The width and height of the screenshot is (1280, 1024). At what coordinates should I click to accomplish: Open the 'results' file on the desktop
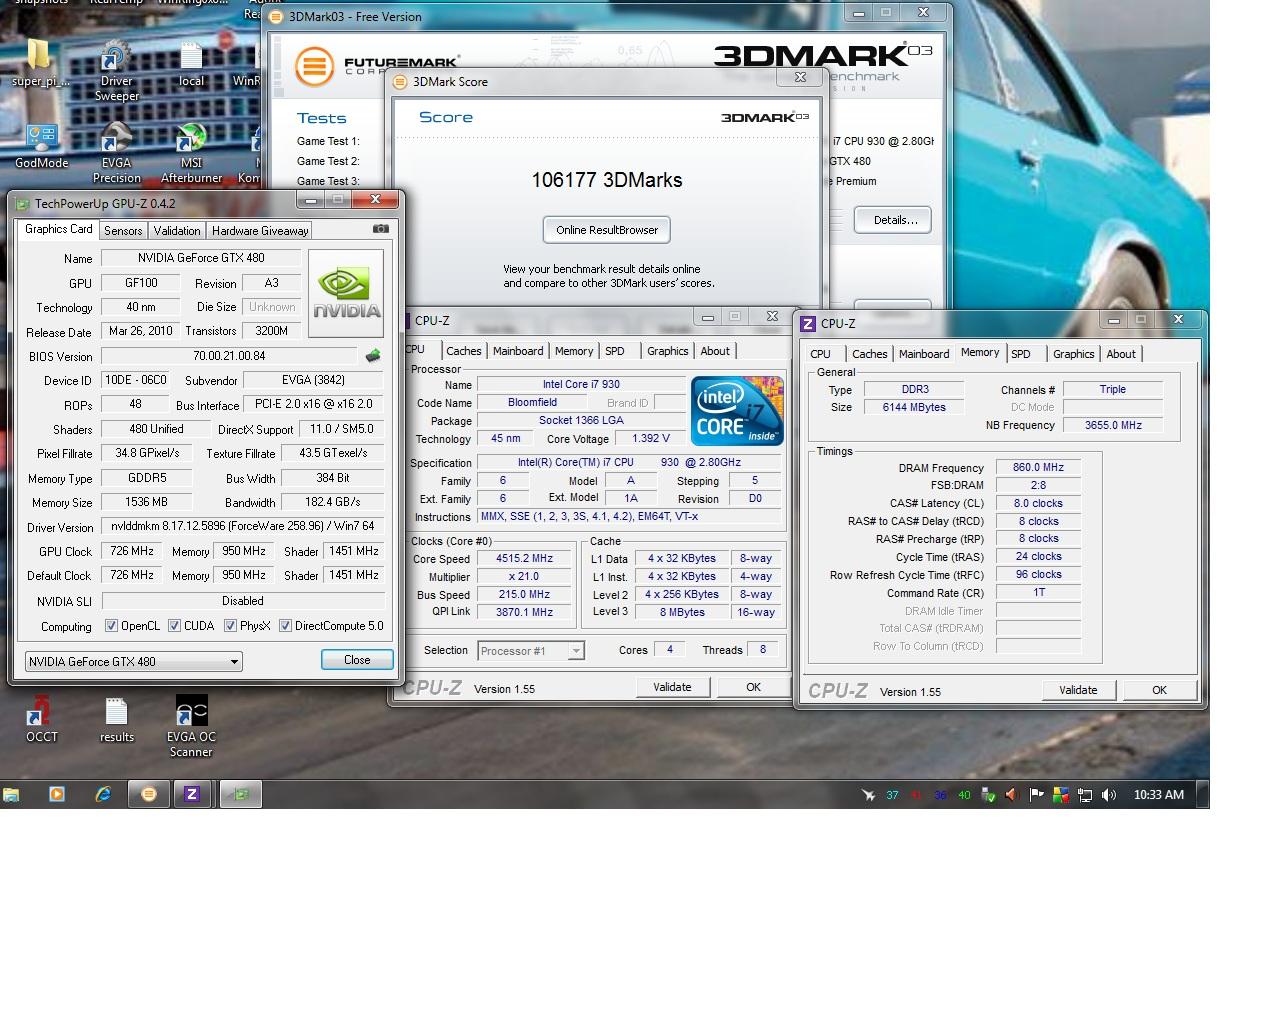pyautogui.click(x=116, y=720)
